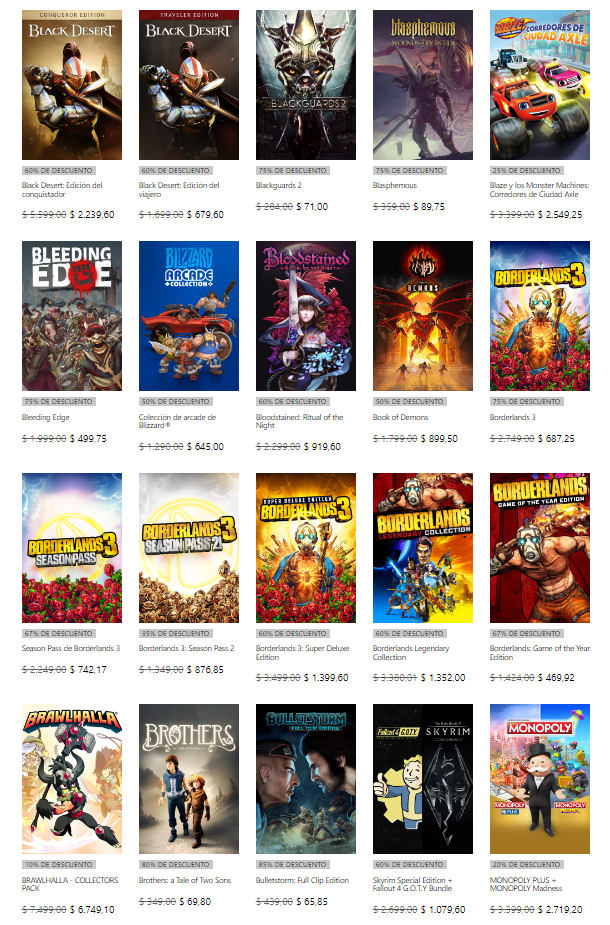Screen dimensions: 610x925
Task: Select Borderlands 3 Season Pass 2 cover
Action: (x=189, y=547)
